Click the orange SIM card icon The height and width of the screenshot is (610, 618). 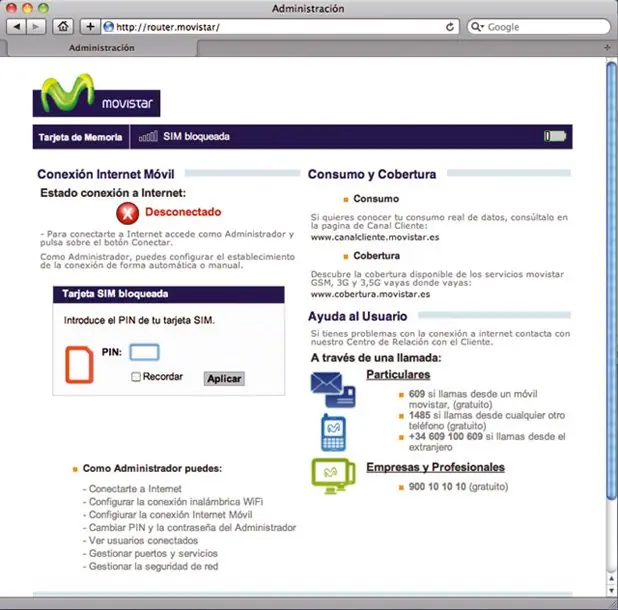pos(79,365)
